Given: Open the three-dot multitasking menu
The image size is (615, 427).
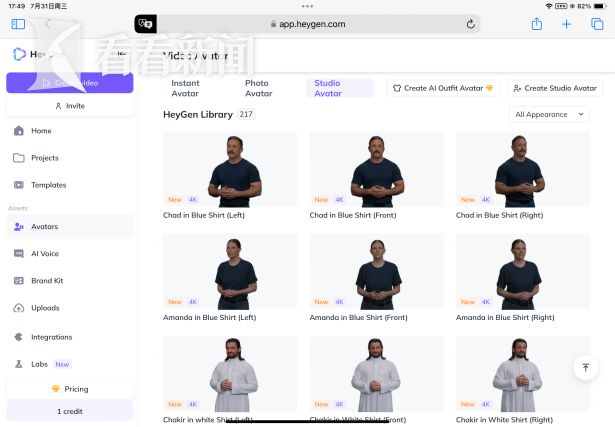Looking at the screenshot, I should point(308,6).
